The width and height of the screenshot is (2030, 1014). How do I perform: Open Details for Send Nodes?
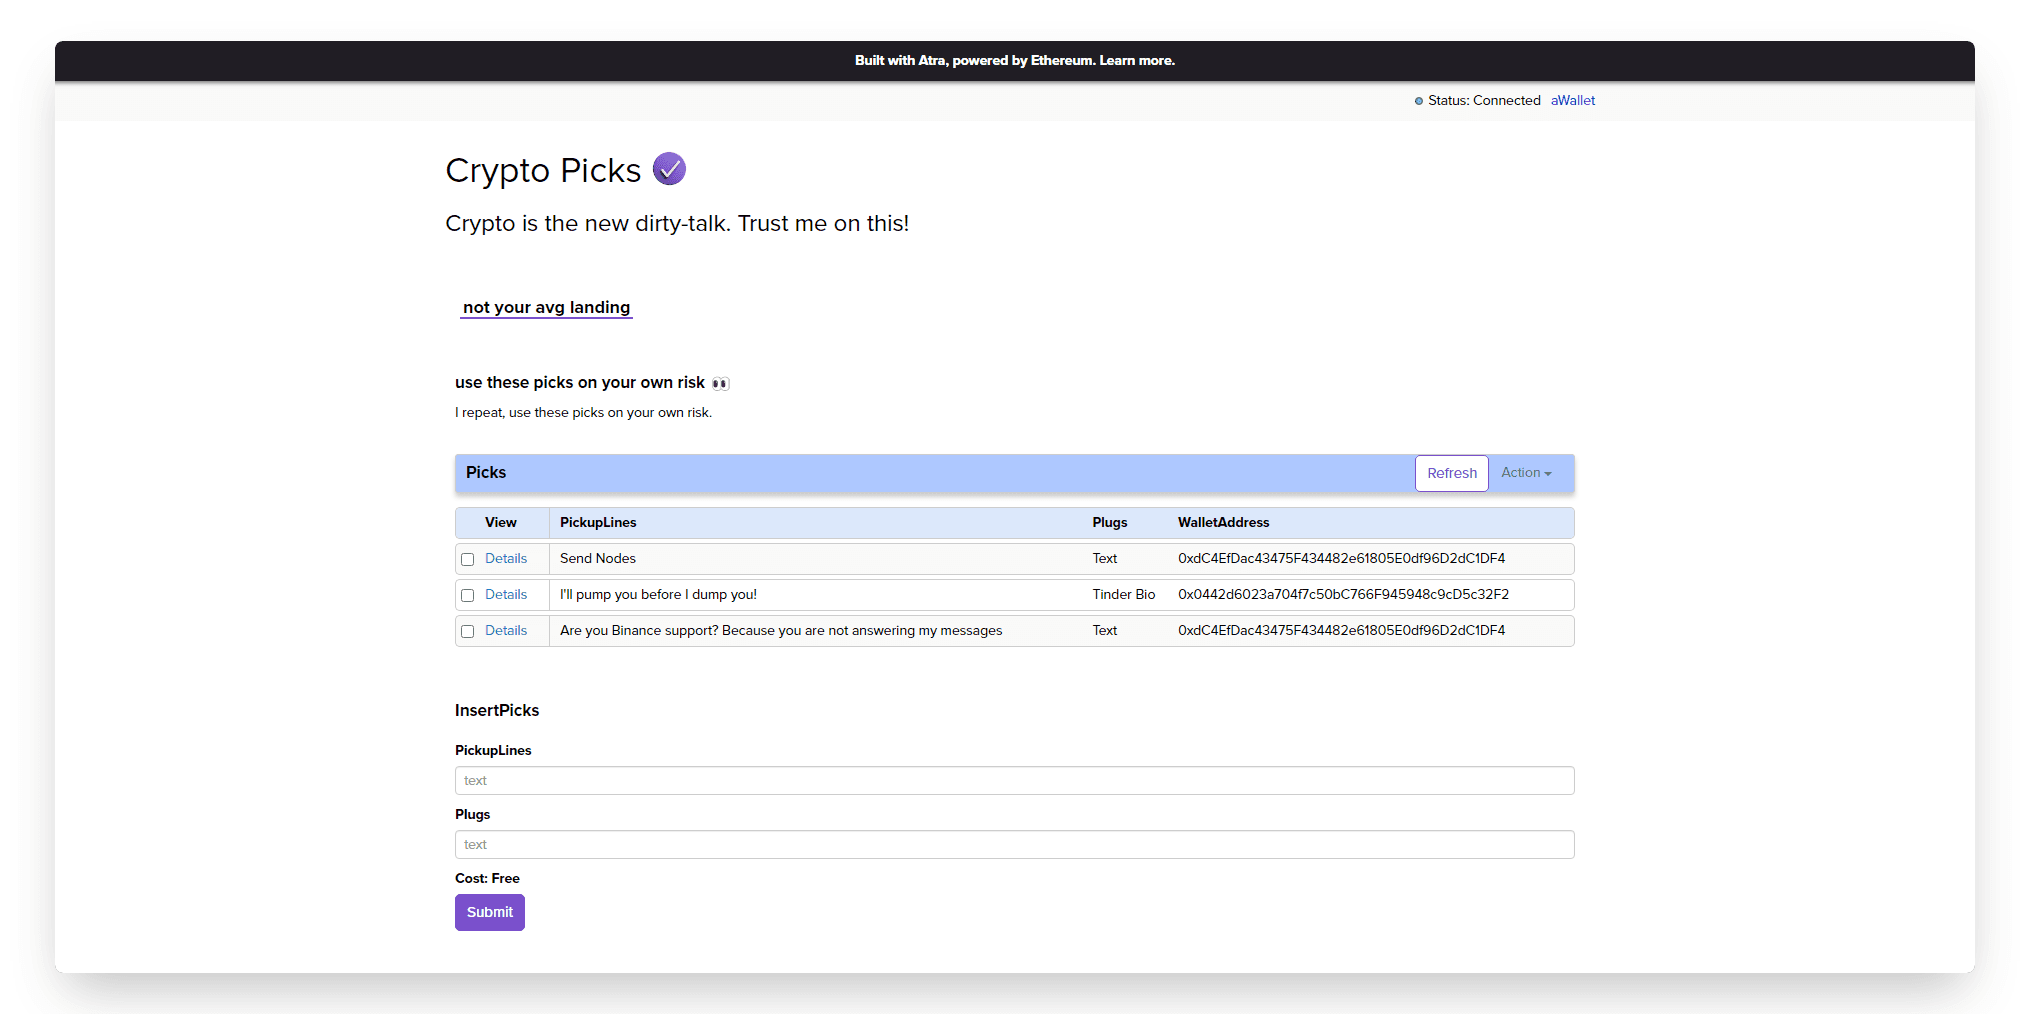(506, 558)
